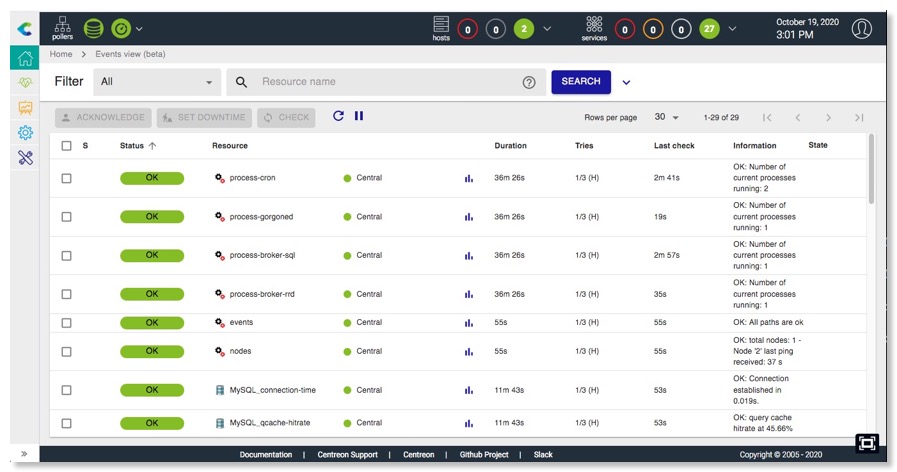Image resolution: width=897 pixels, height=472 pixels.
Task: Open the Documentation footer link
Action: [x=265, y=455]
